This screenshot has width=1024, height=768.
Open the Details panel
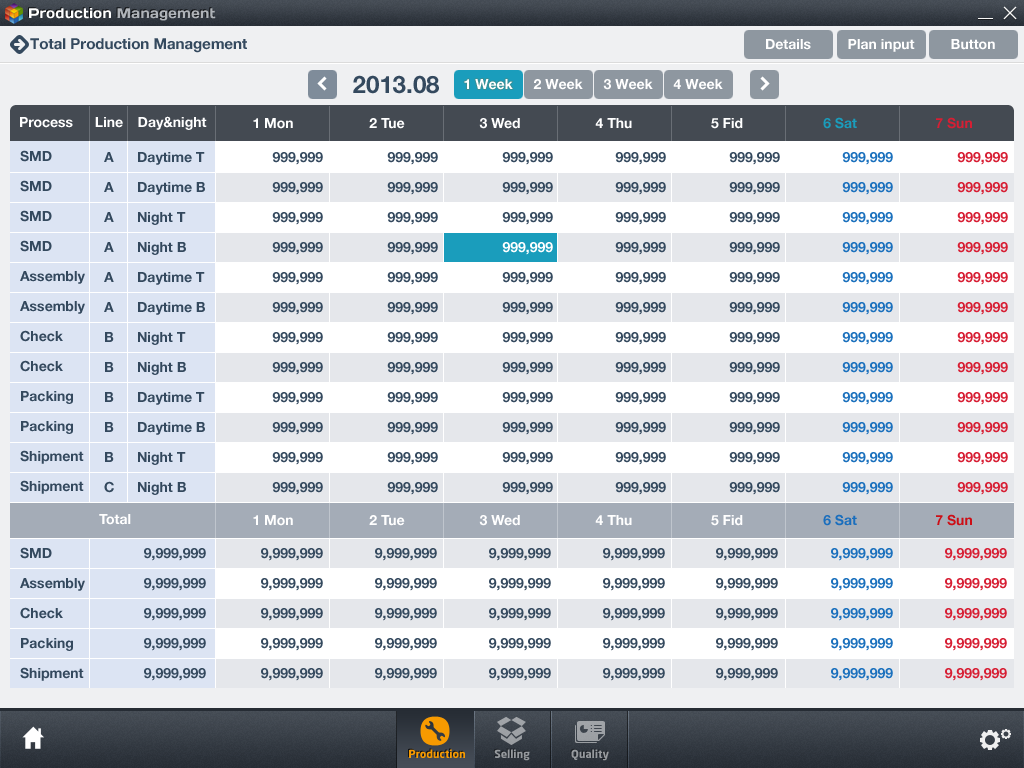788,44
